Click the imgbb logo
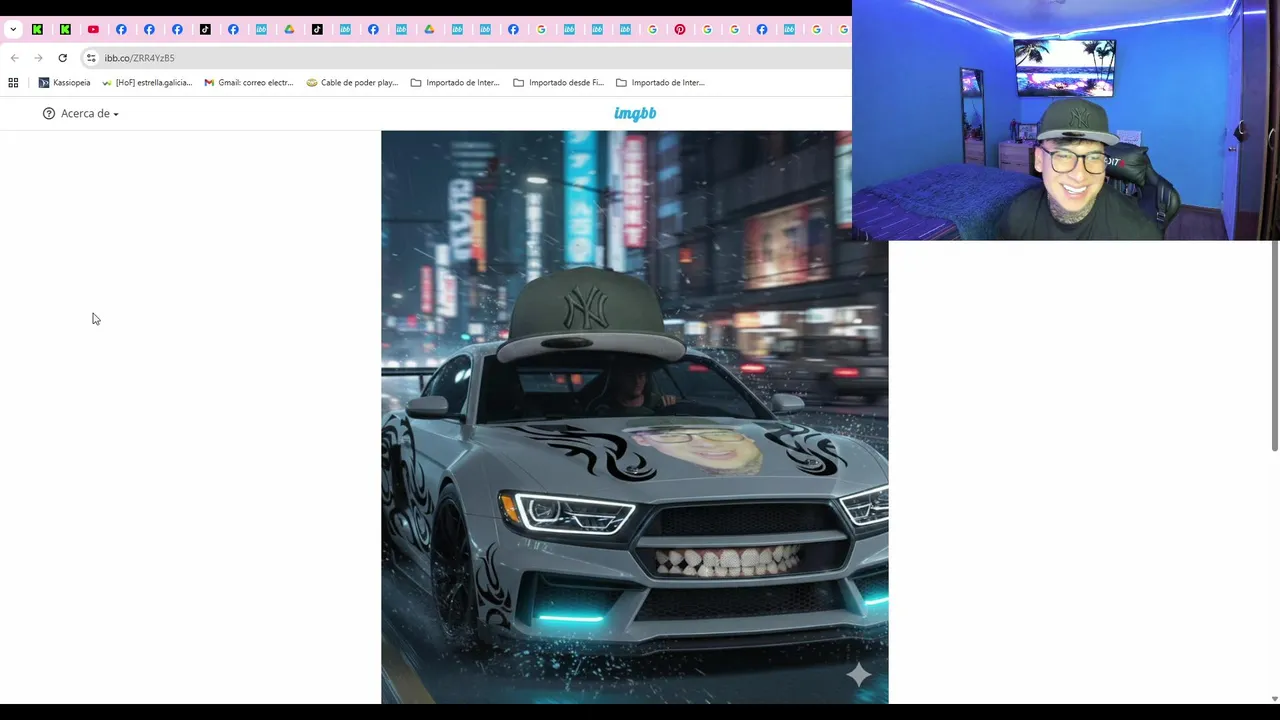The image size is (1280, 720). 635,114
